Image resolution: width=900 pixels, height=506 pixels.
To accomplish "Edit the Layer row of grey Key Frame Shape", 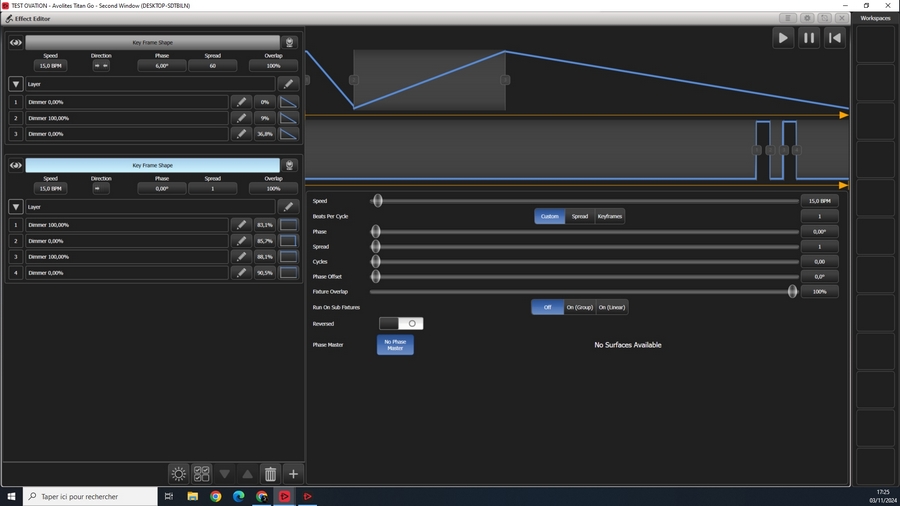I will (288, 84).
